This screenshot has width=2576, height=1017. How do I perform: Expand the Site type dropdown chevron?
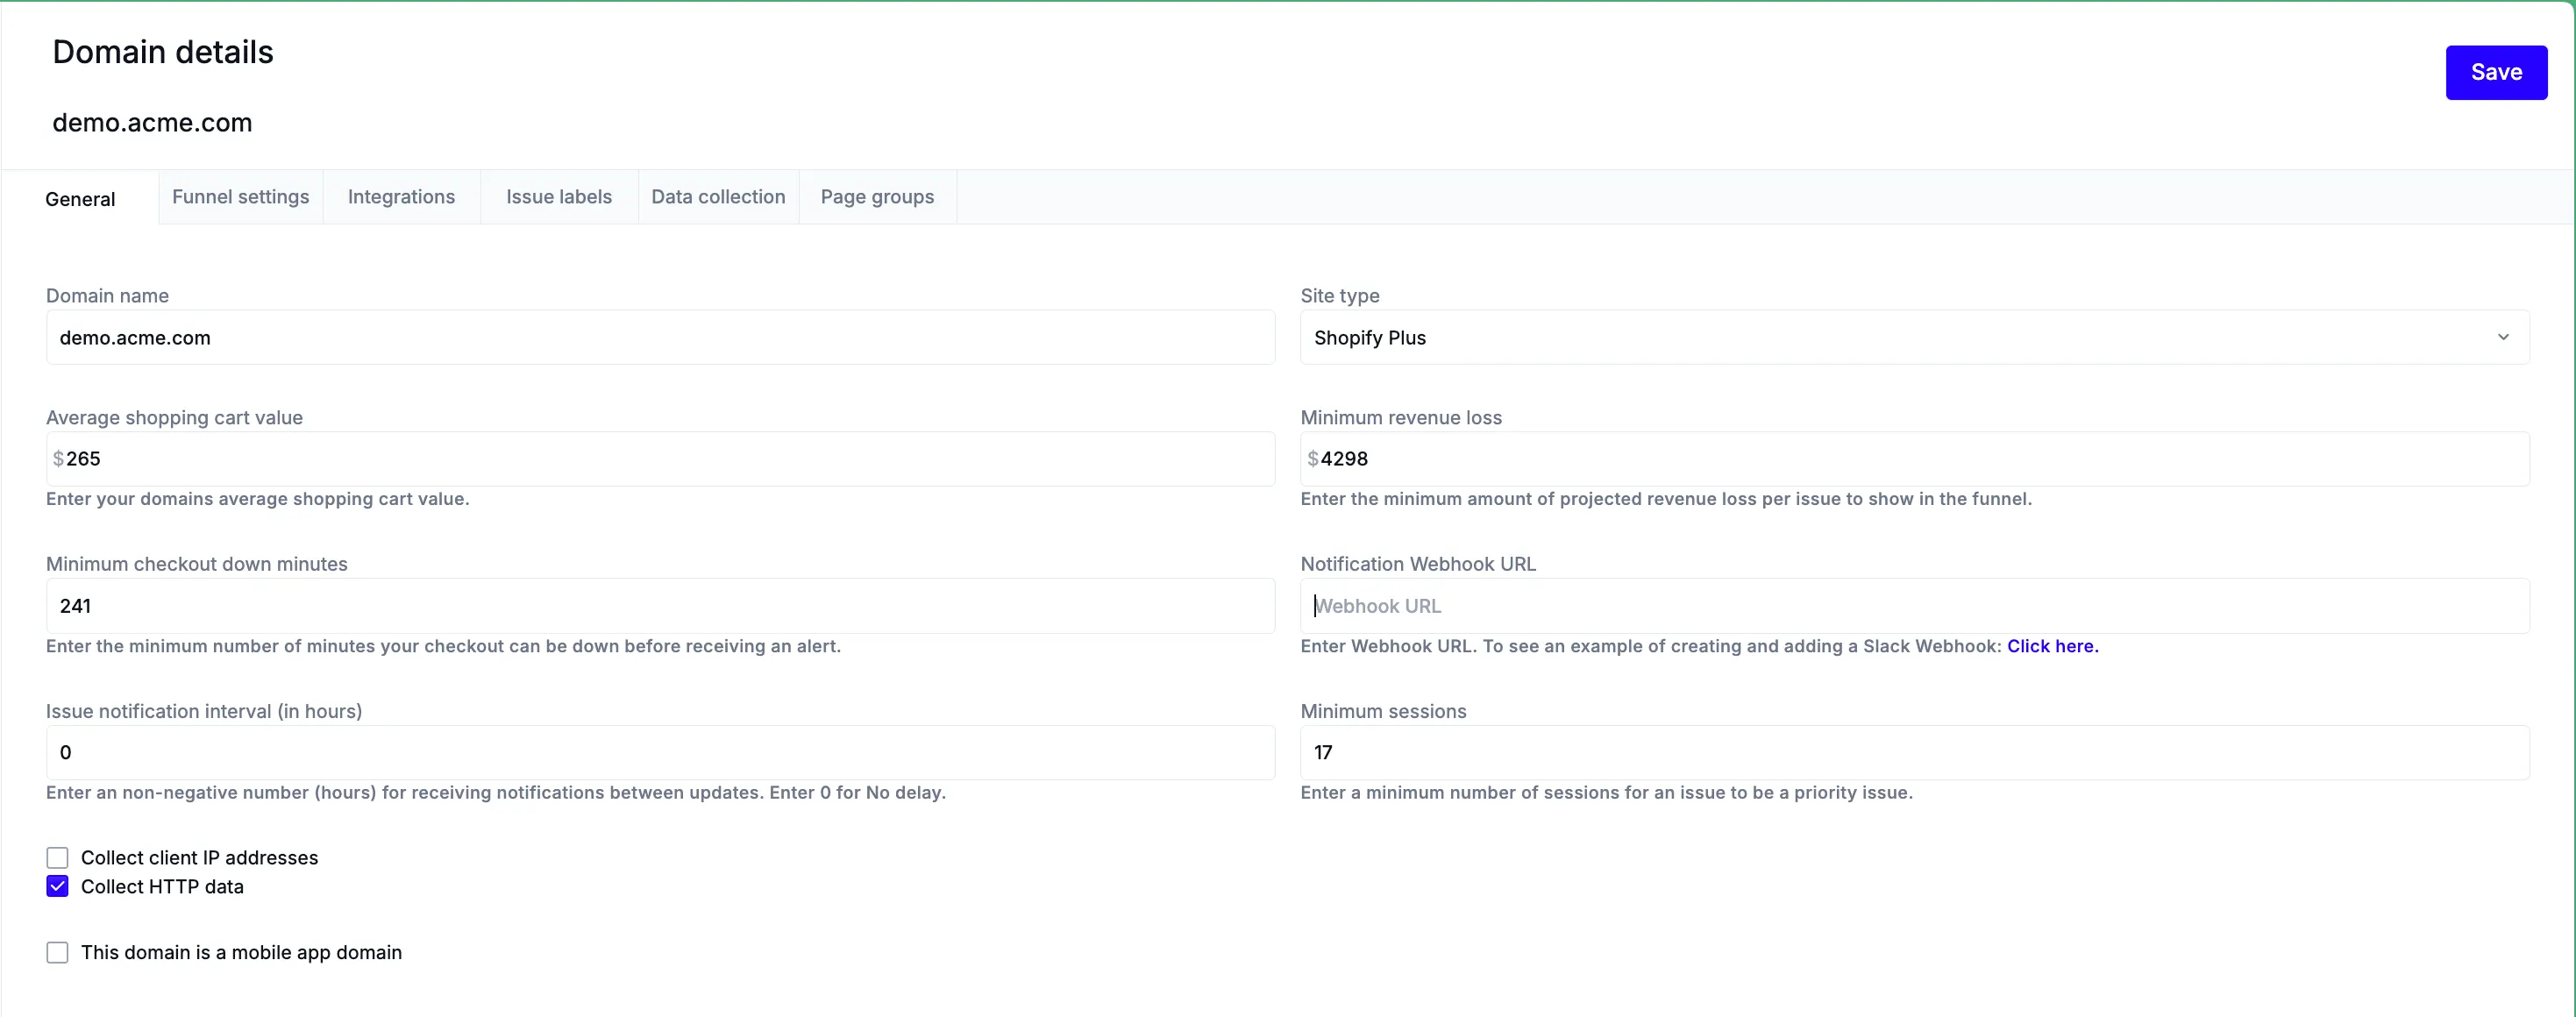pos(2502,337)
